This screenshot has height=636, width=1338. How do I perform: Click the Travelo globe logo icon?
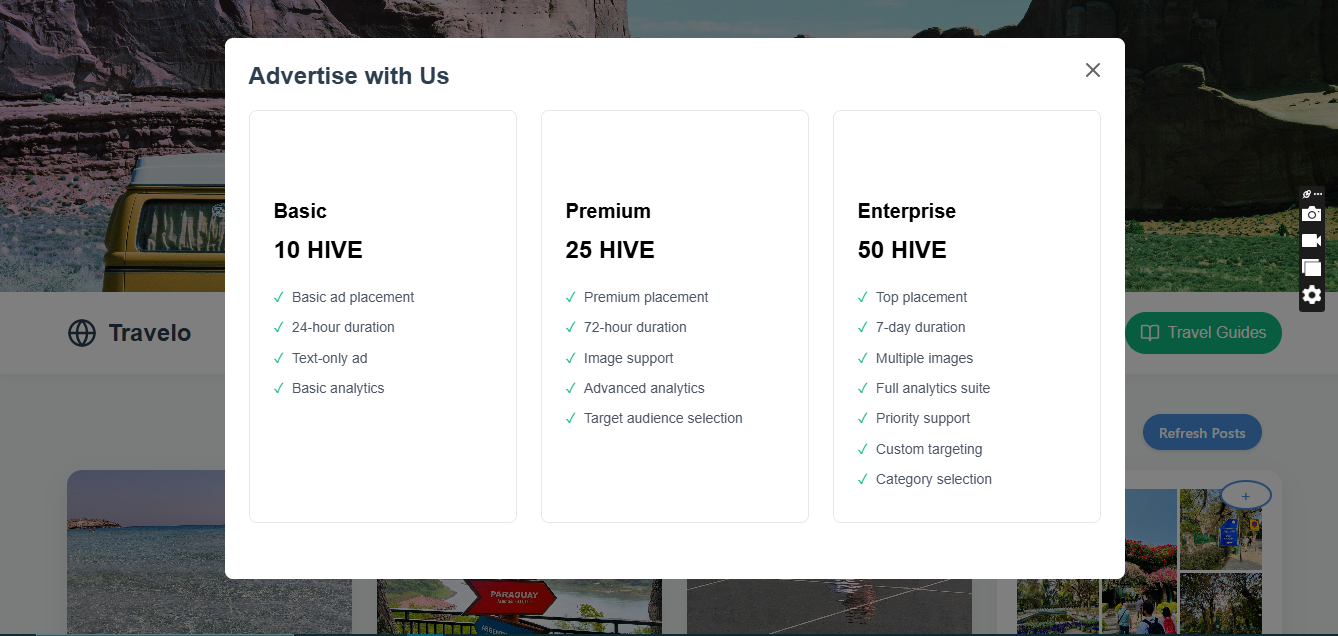click(x=82, y=333)
